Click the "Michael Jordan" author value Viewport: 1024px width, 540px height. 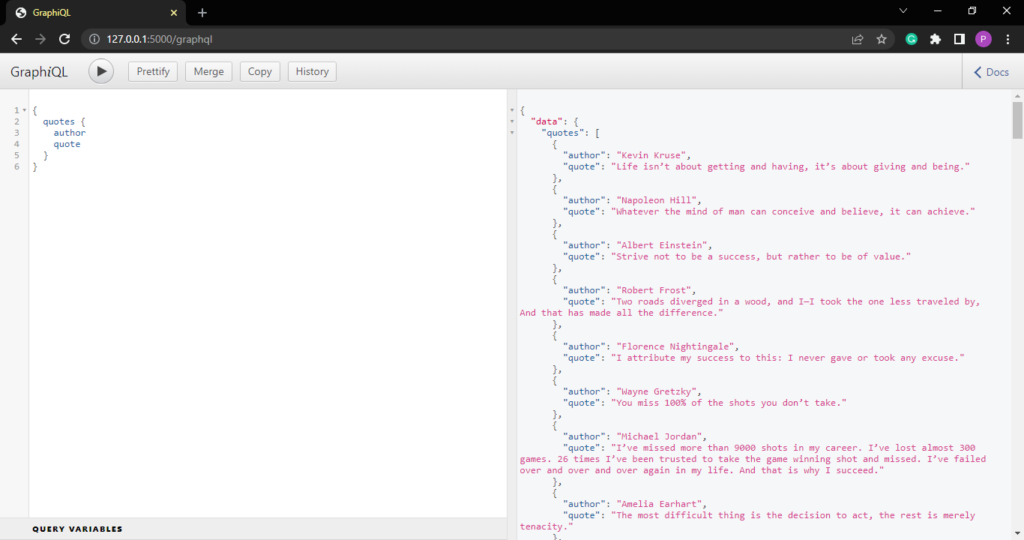[x=660, y=437]
